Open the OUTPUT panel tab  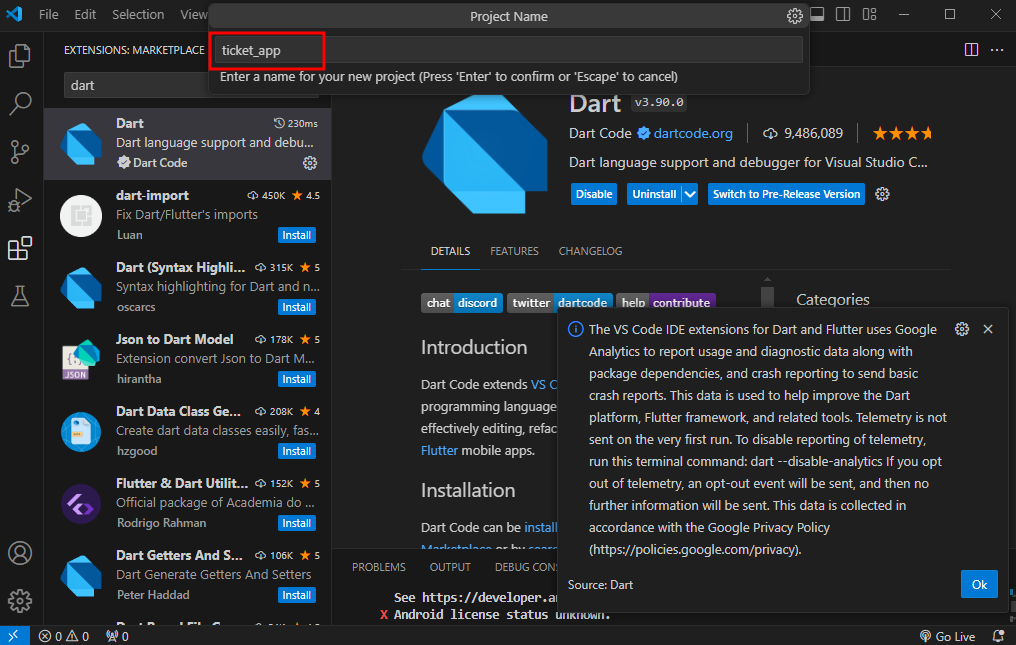pos(450,567)
